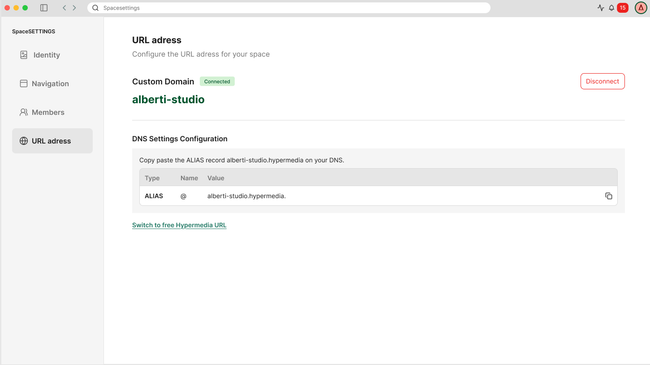Click the search magnifier icon
The height and width of the screenshot is (365, 650).
point(95,8)
